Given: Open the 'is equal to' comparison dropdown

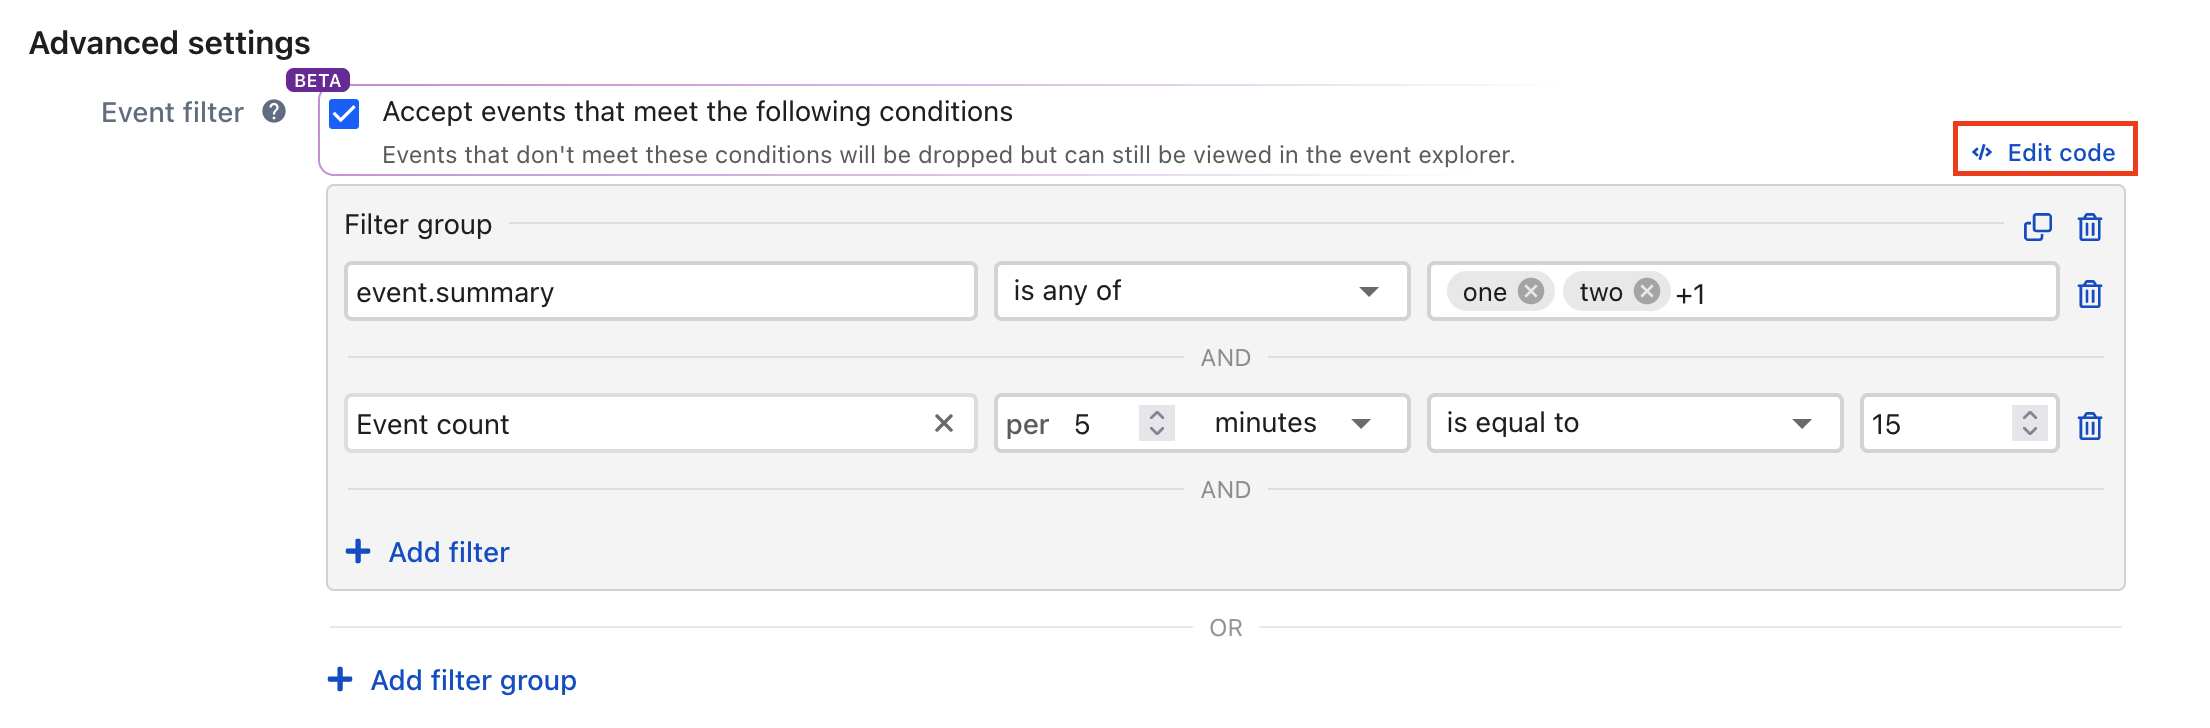Looking at the screenshot, I should point(1633,423).
